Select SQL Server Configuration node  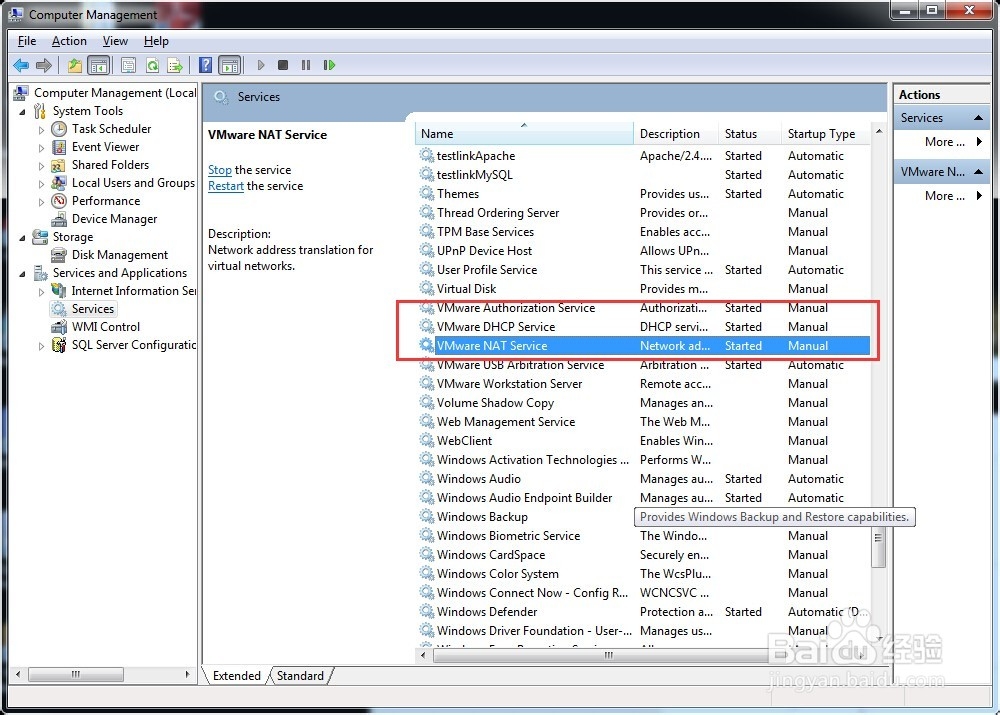click(x=133, y=345)
